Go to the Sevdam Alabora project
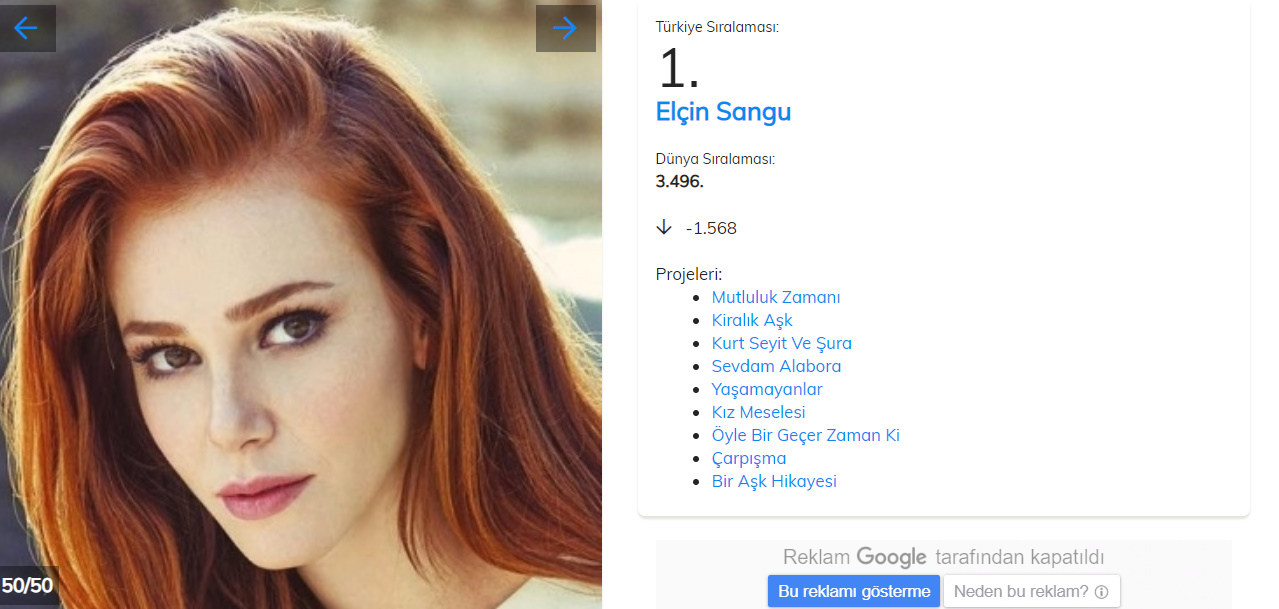This screenshot has width=1279, height=609. coord(776,366)
